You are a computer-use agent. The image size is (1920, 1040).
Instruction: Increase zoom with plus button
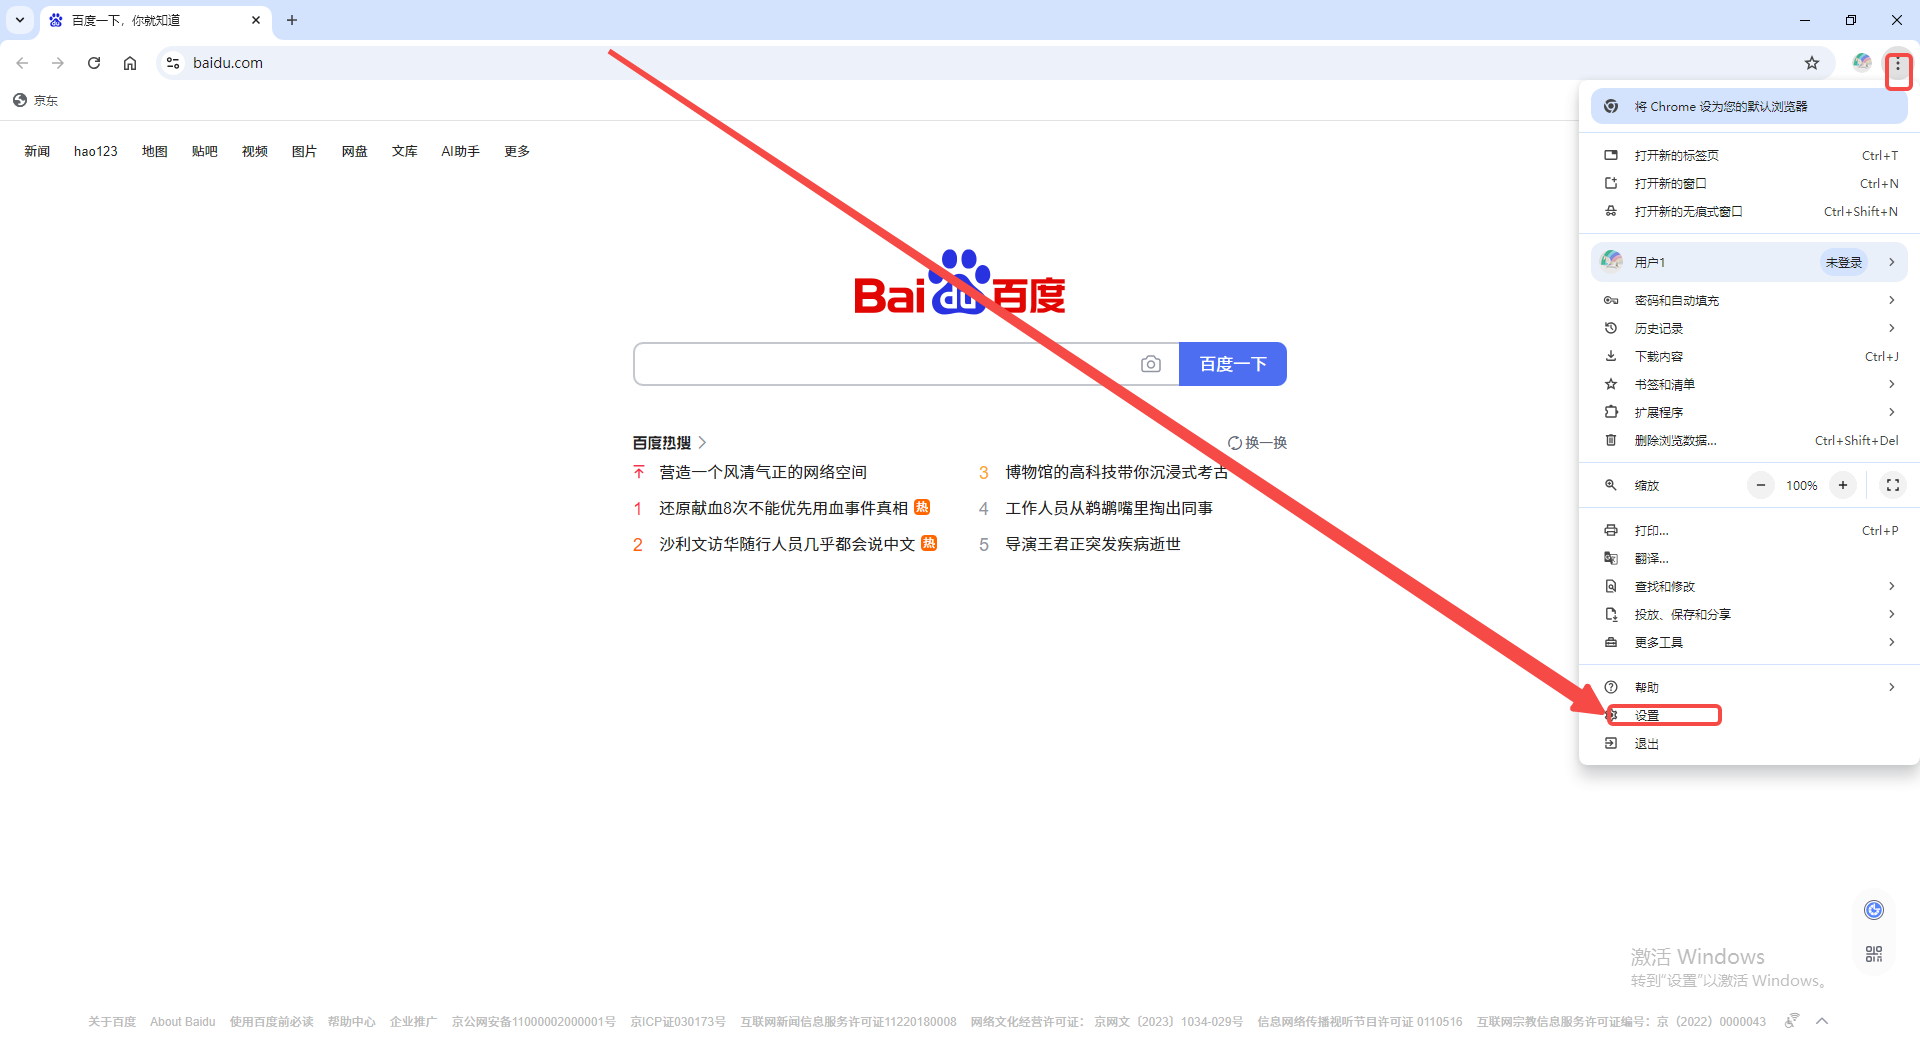click(x=1843, y=485)
